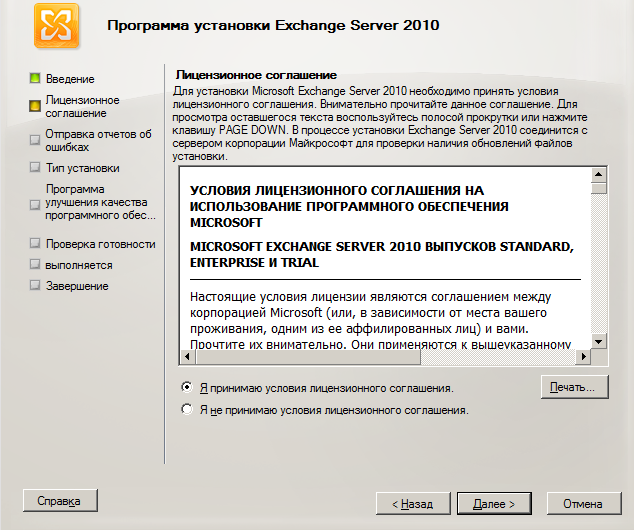Click the horizontal scrollbar thumb of license text
Viewport: 634px width, 530px height.
coord(308,357)
